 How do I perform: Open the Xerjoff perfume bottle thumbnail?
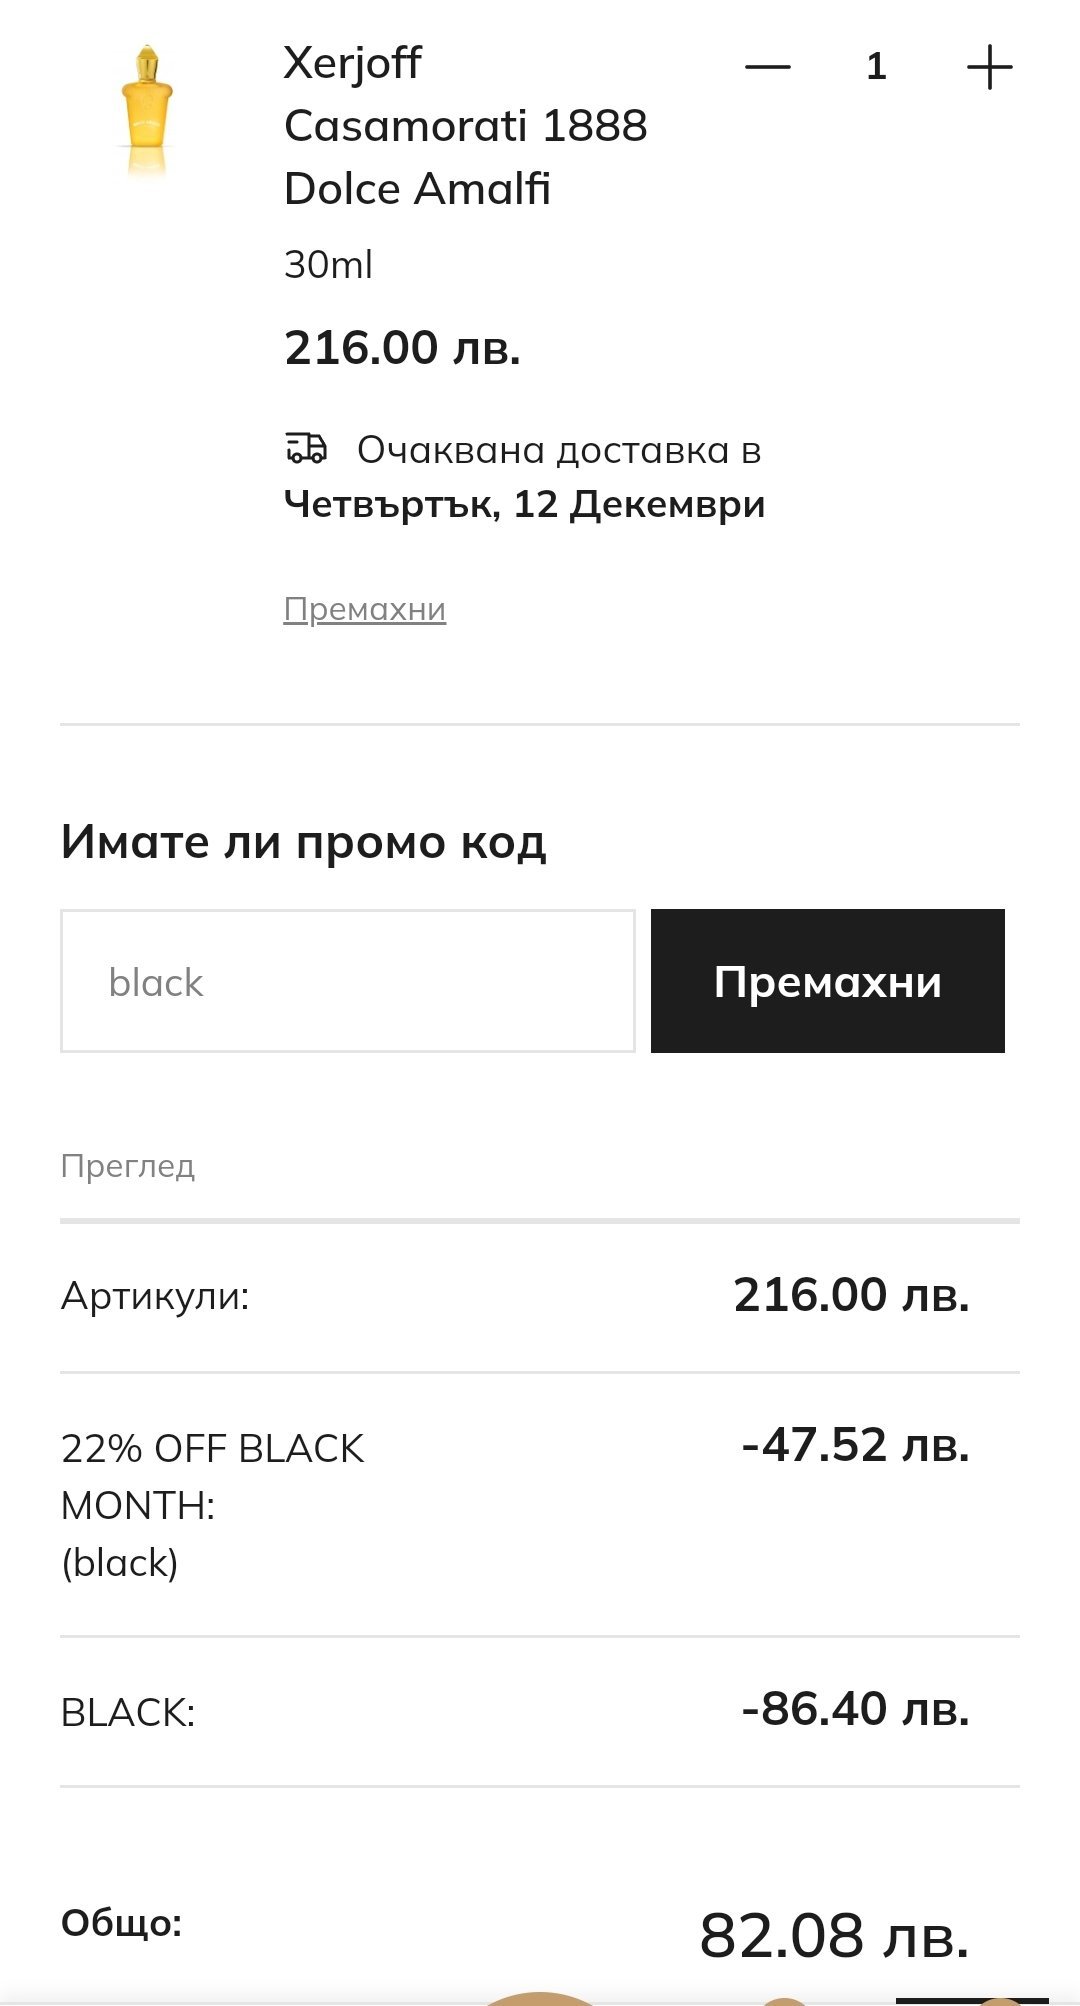point(147,111)
